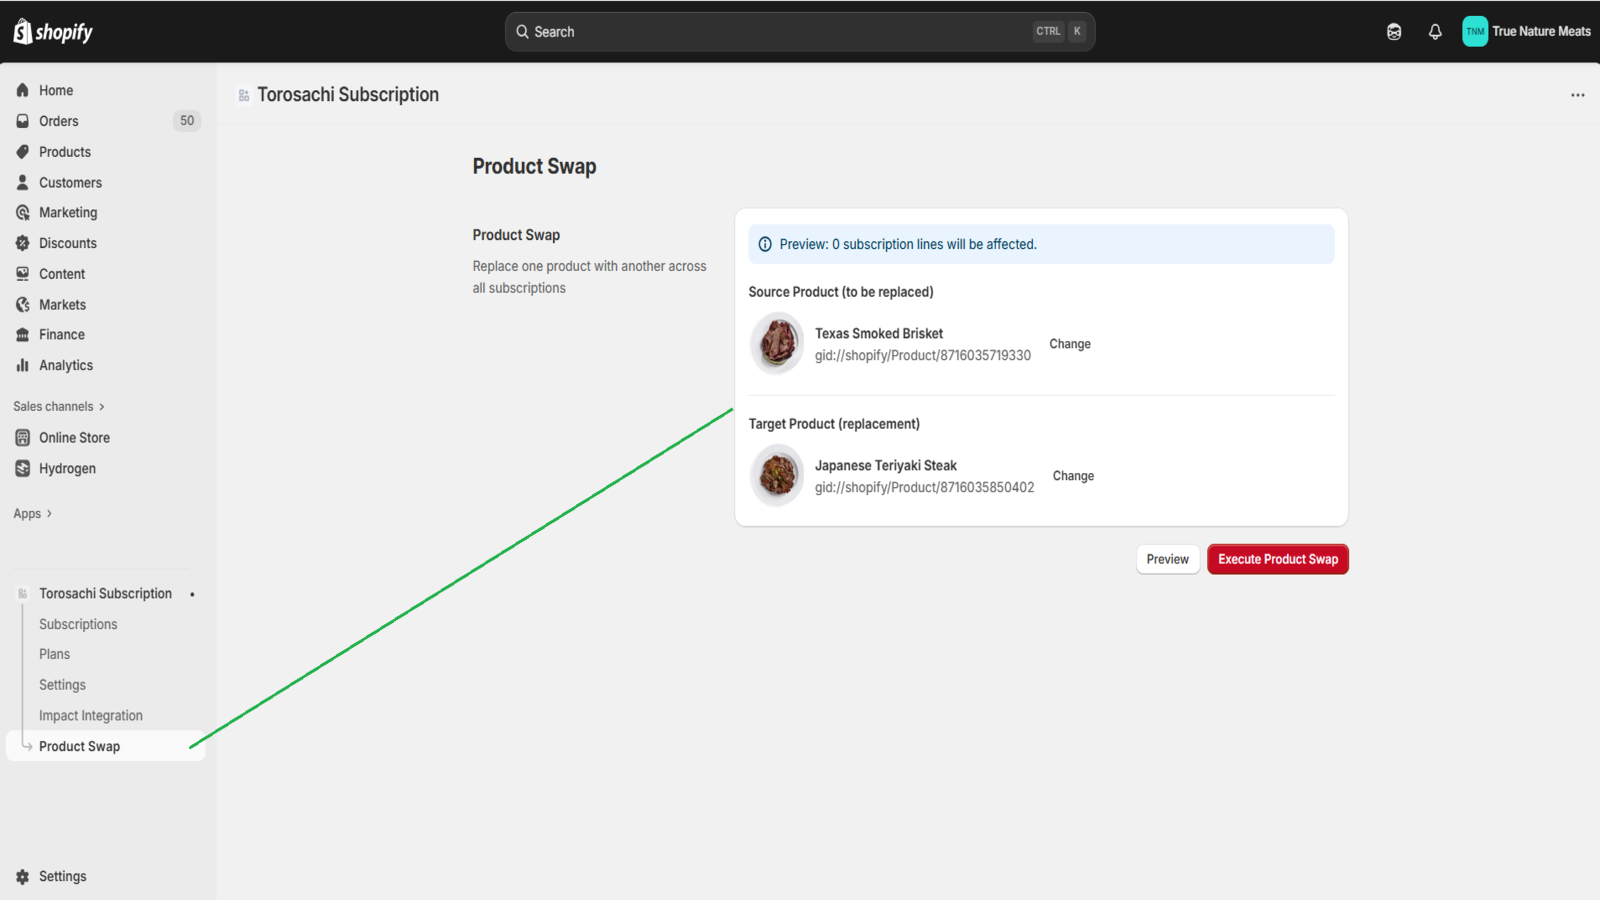This screenshot has height=900, width=1600.
Task: Open Impact Integration subitem
Action: pyautogui.click(x=91, y=716)
